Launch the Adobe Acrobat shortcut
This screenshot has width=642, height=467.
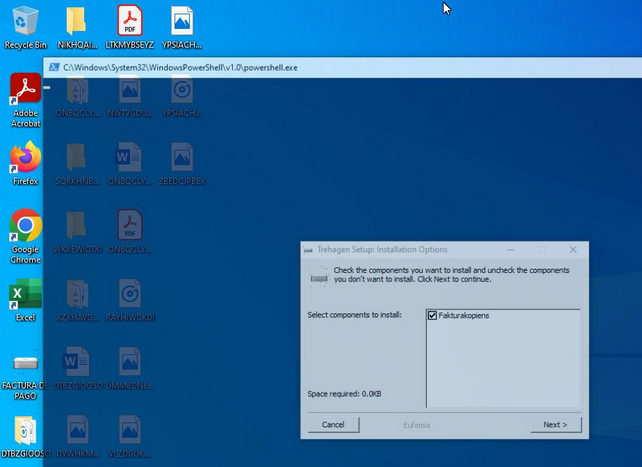[x=25, y=100]
